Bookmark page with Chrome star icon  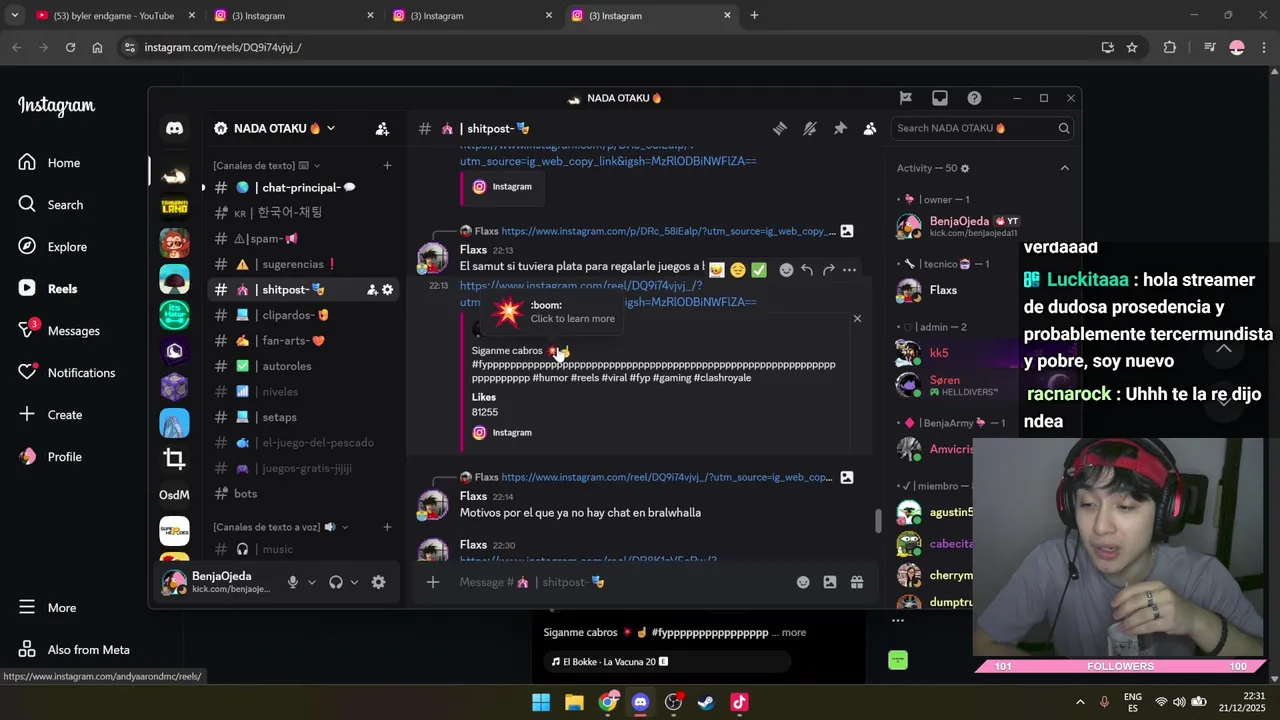coord(1132,47)
